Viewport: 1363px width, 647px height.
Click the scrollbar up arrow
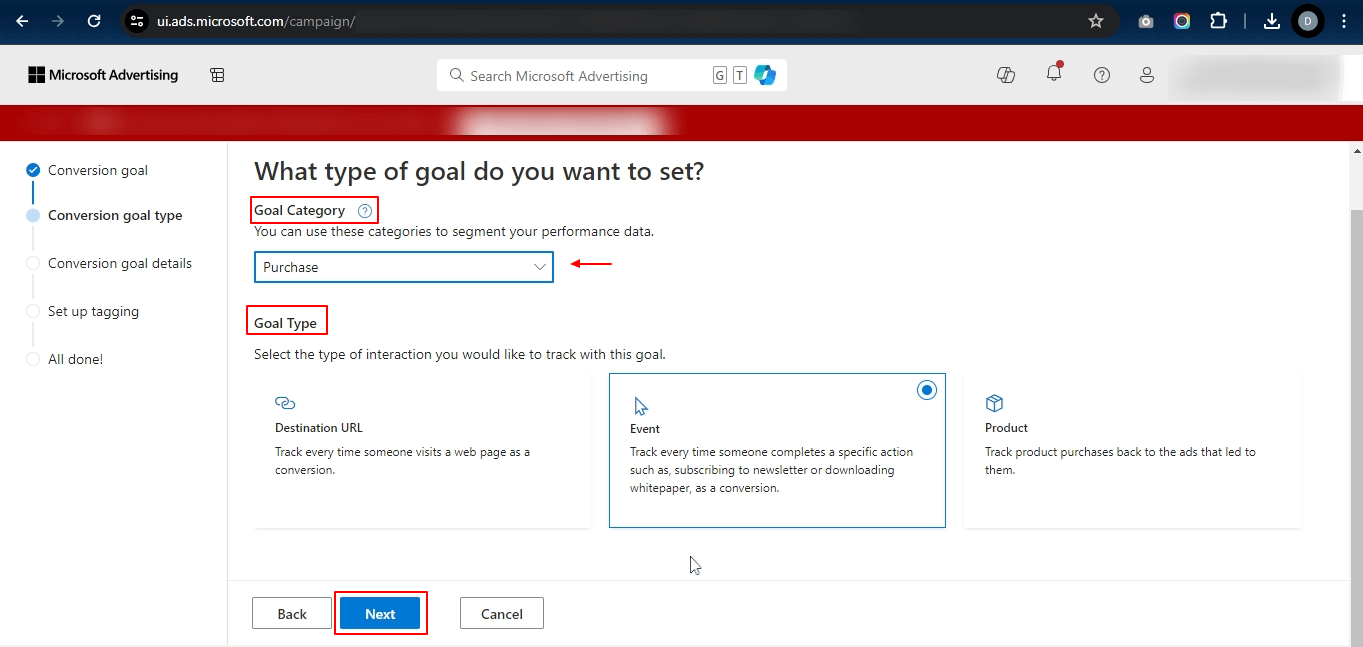[x=1355, y=151]
